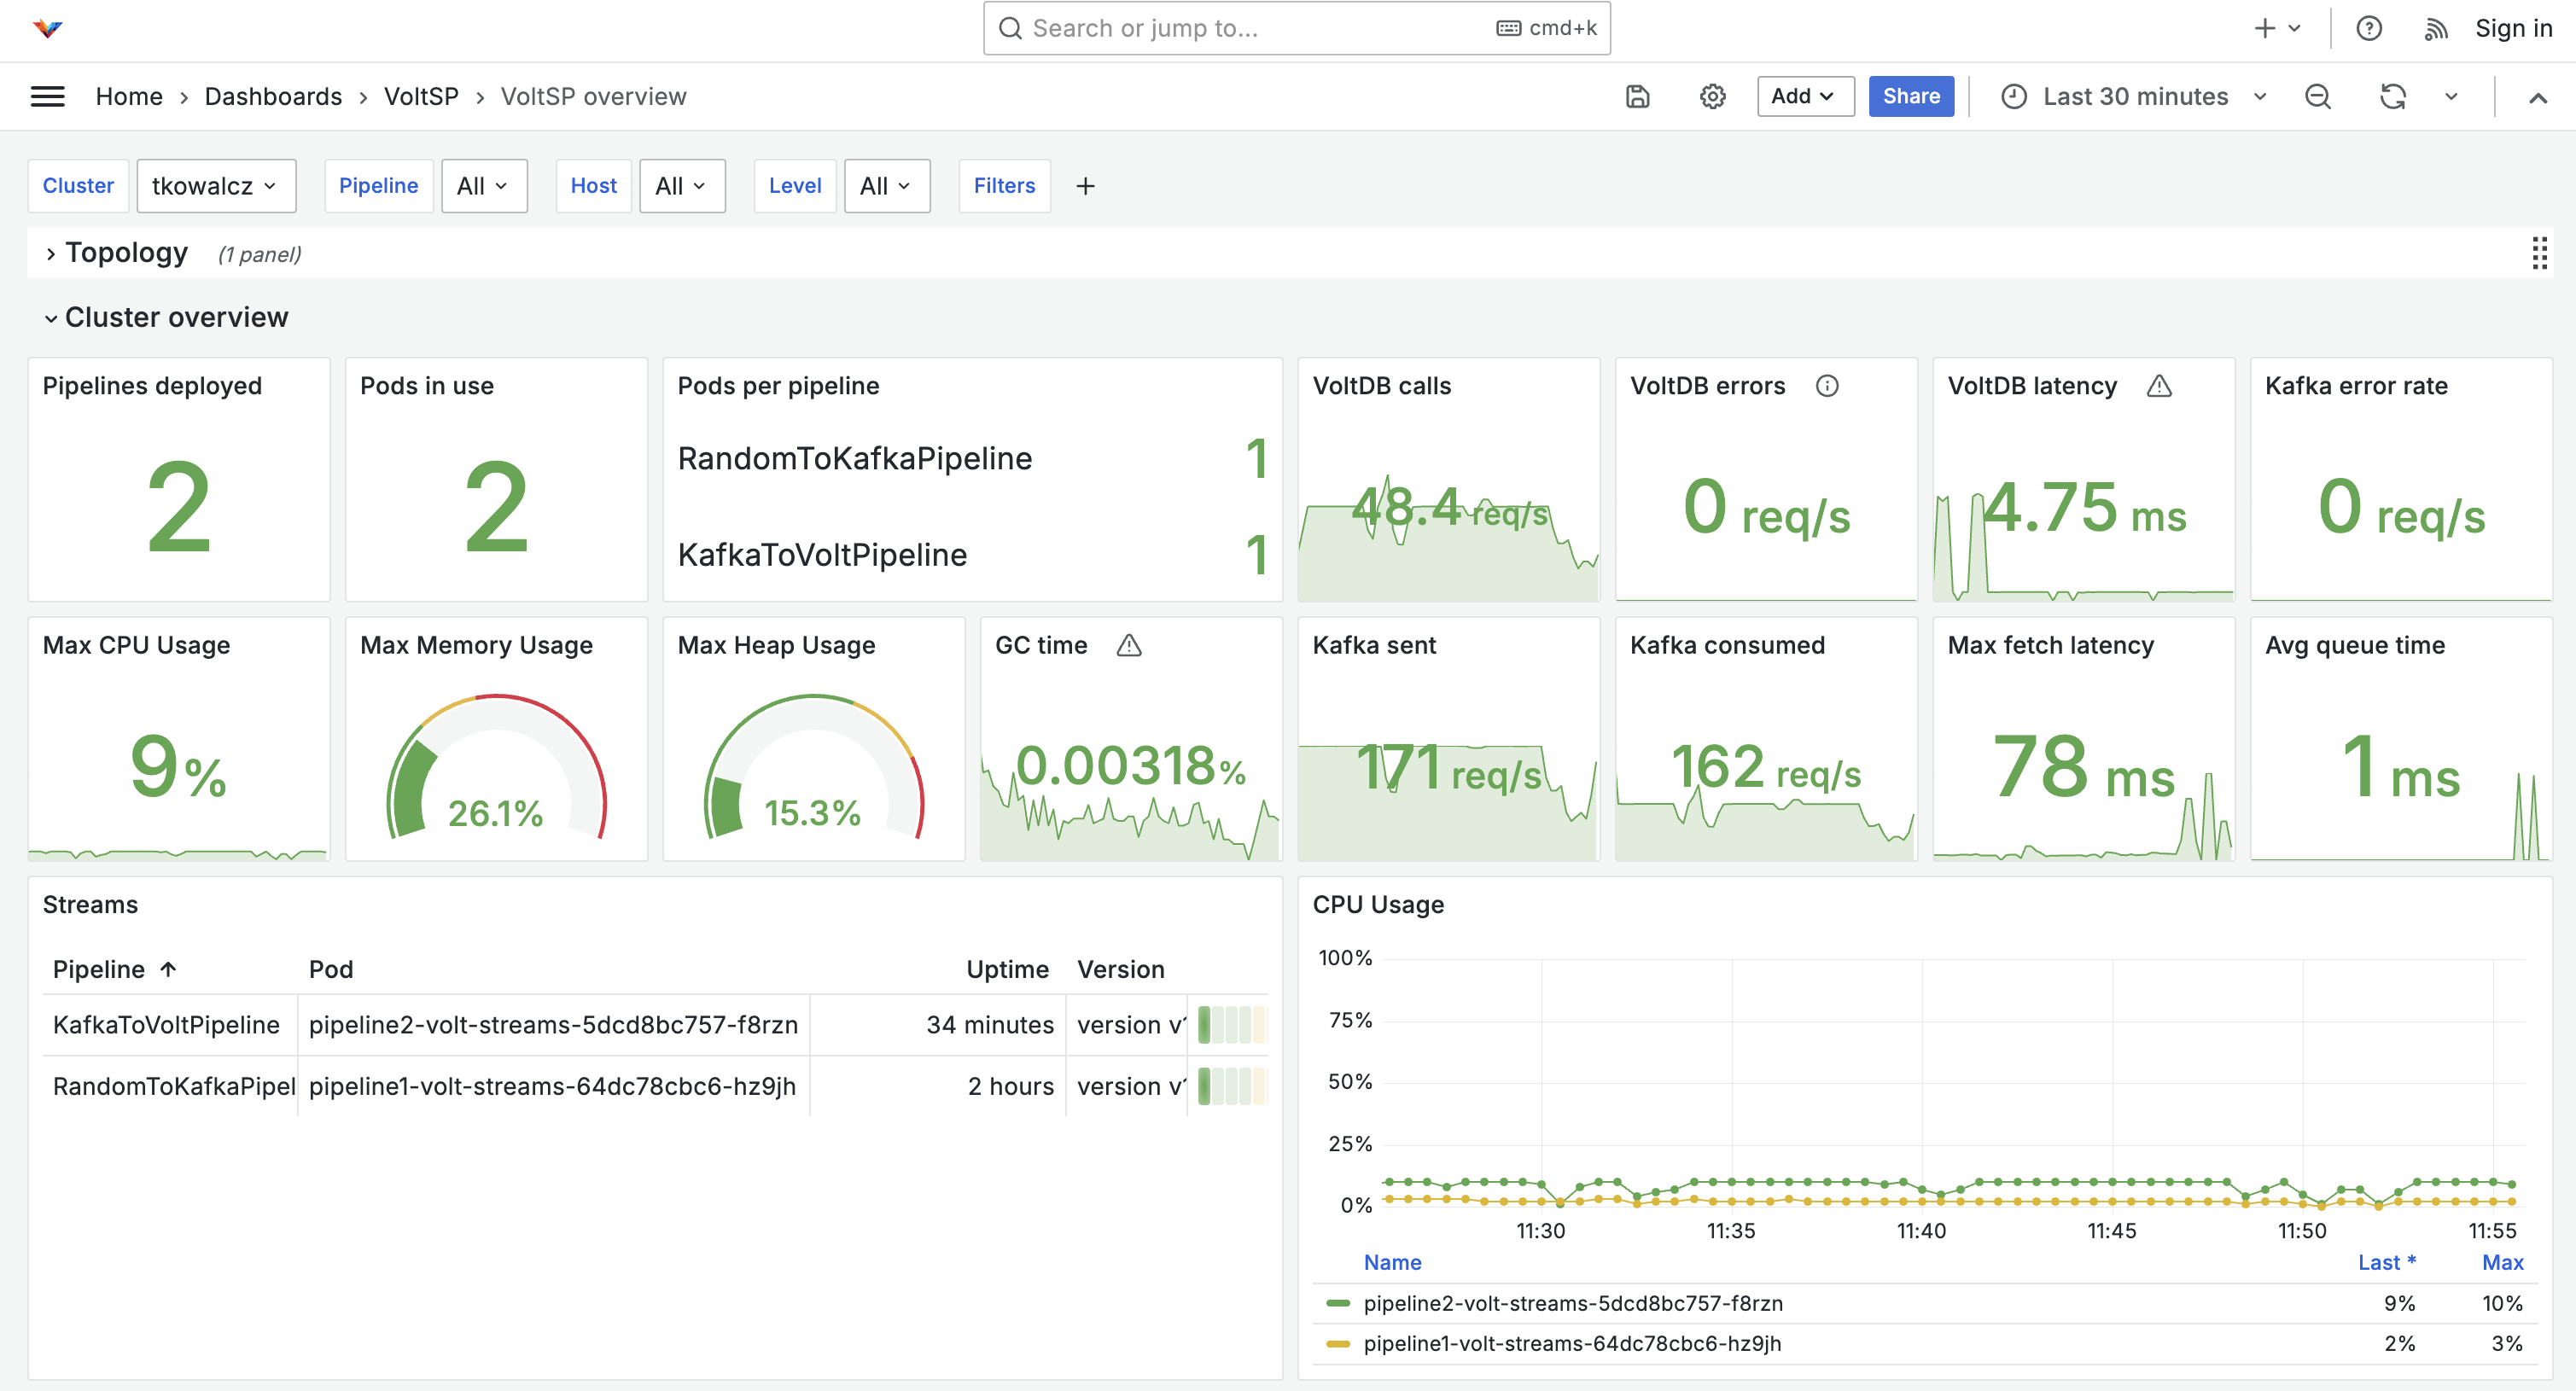Open the hamburger navigation menu
The image size is (2576, 1391).
point(47,97)
